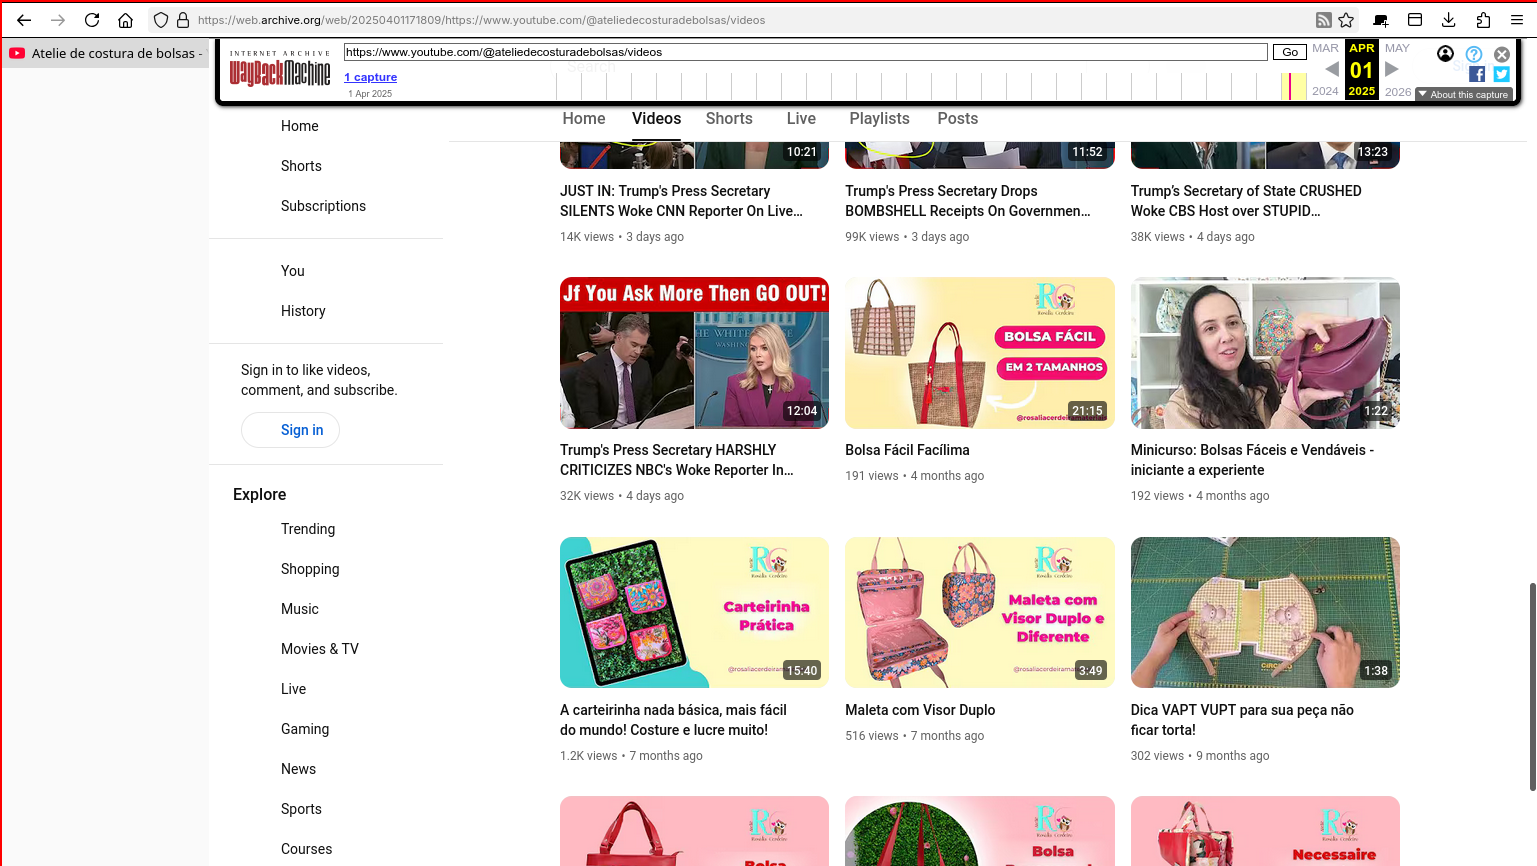Screen dimensions: 1537x866
Task: Share capture on Facebook
Action: pos(1477,74)
